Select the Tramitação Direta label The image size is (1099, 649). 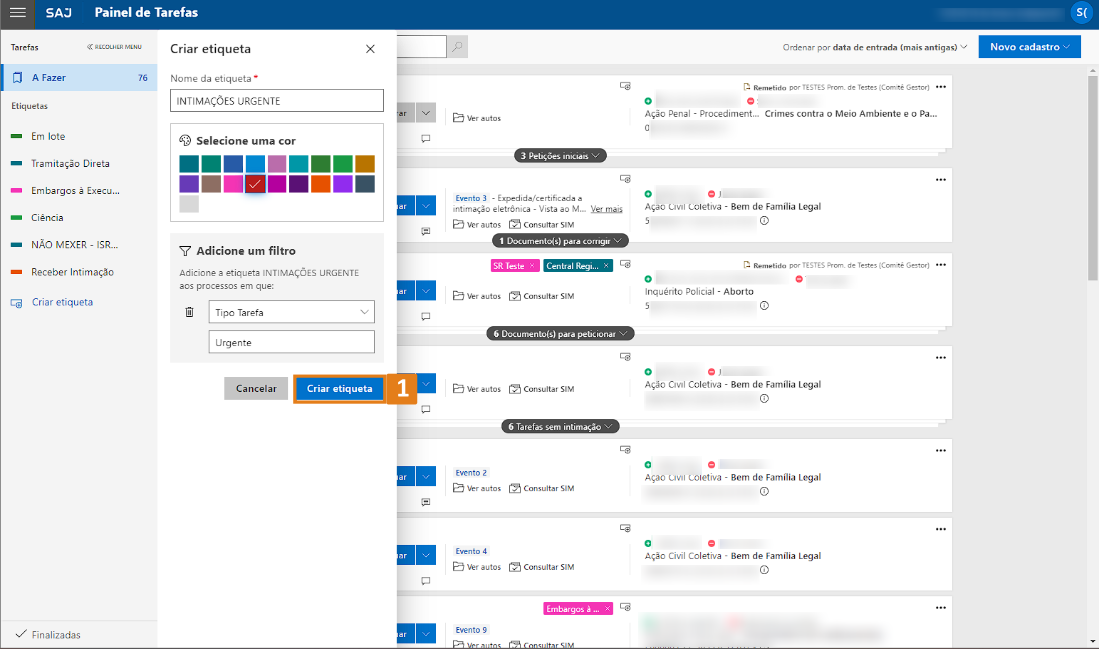[x=69, y=163]
